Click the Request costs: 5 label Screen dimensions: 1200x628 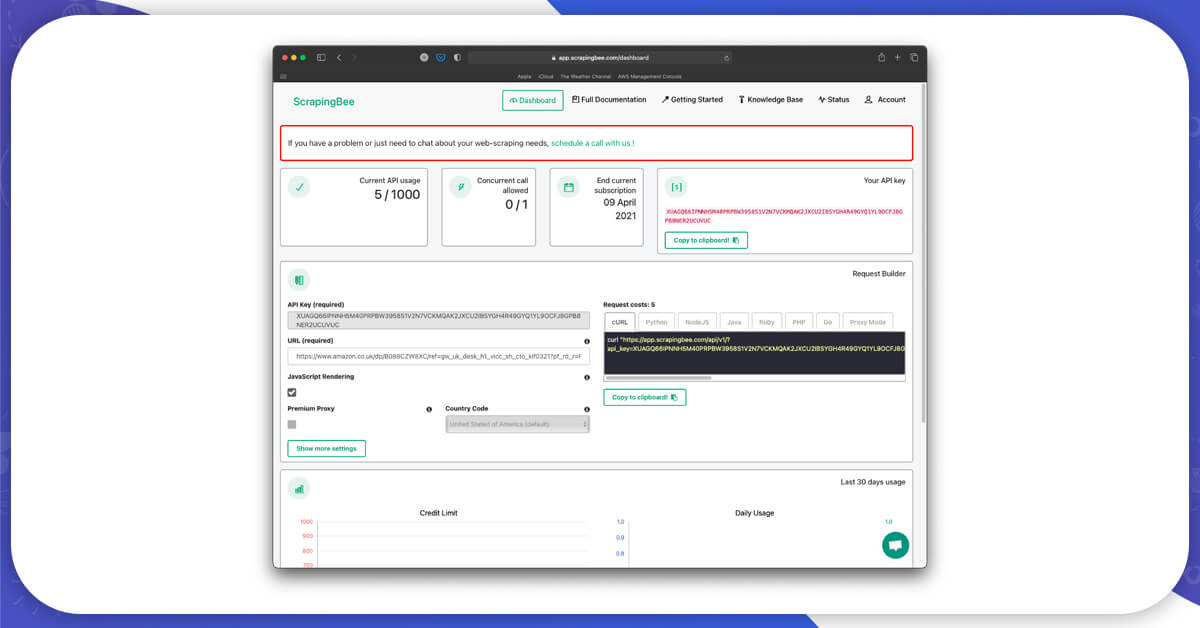[629, 304]
